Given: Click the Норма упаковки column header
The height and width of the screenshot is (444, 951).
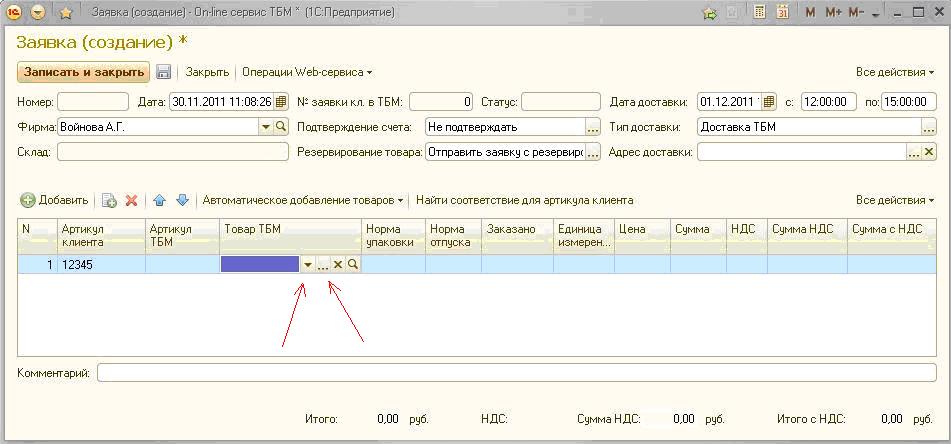Looking at the screenshot, I should [394, 236].
